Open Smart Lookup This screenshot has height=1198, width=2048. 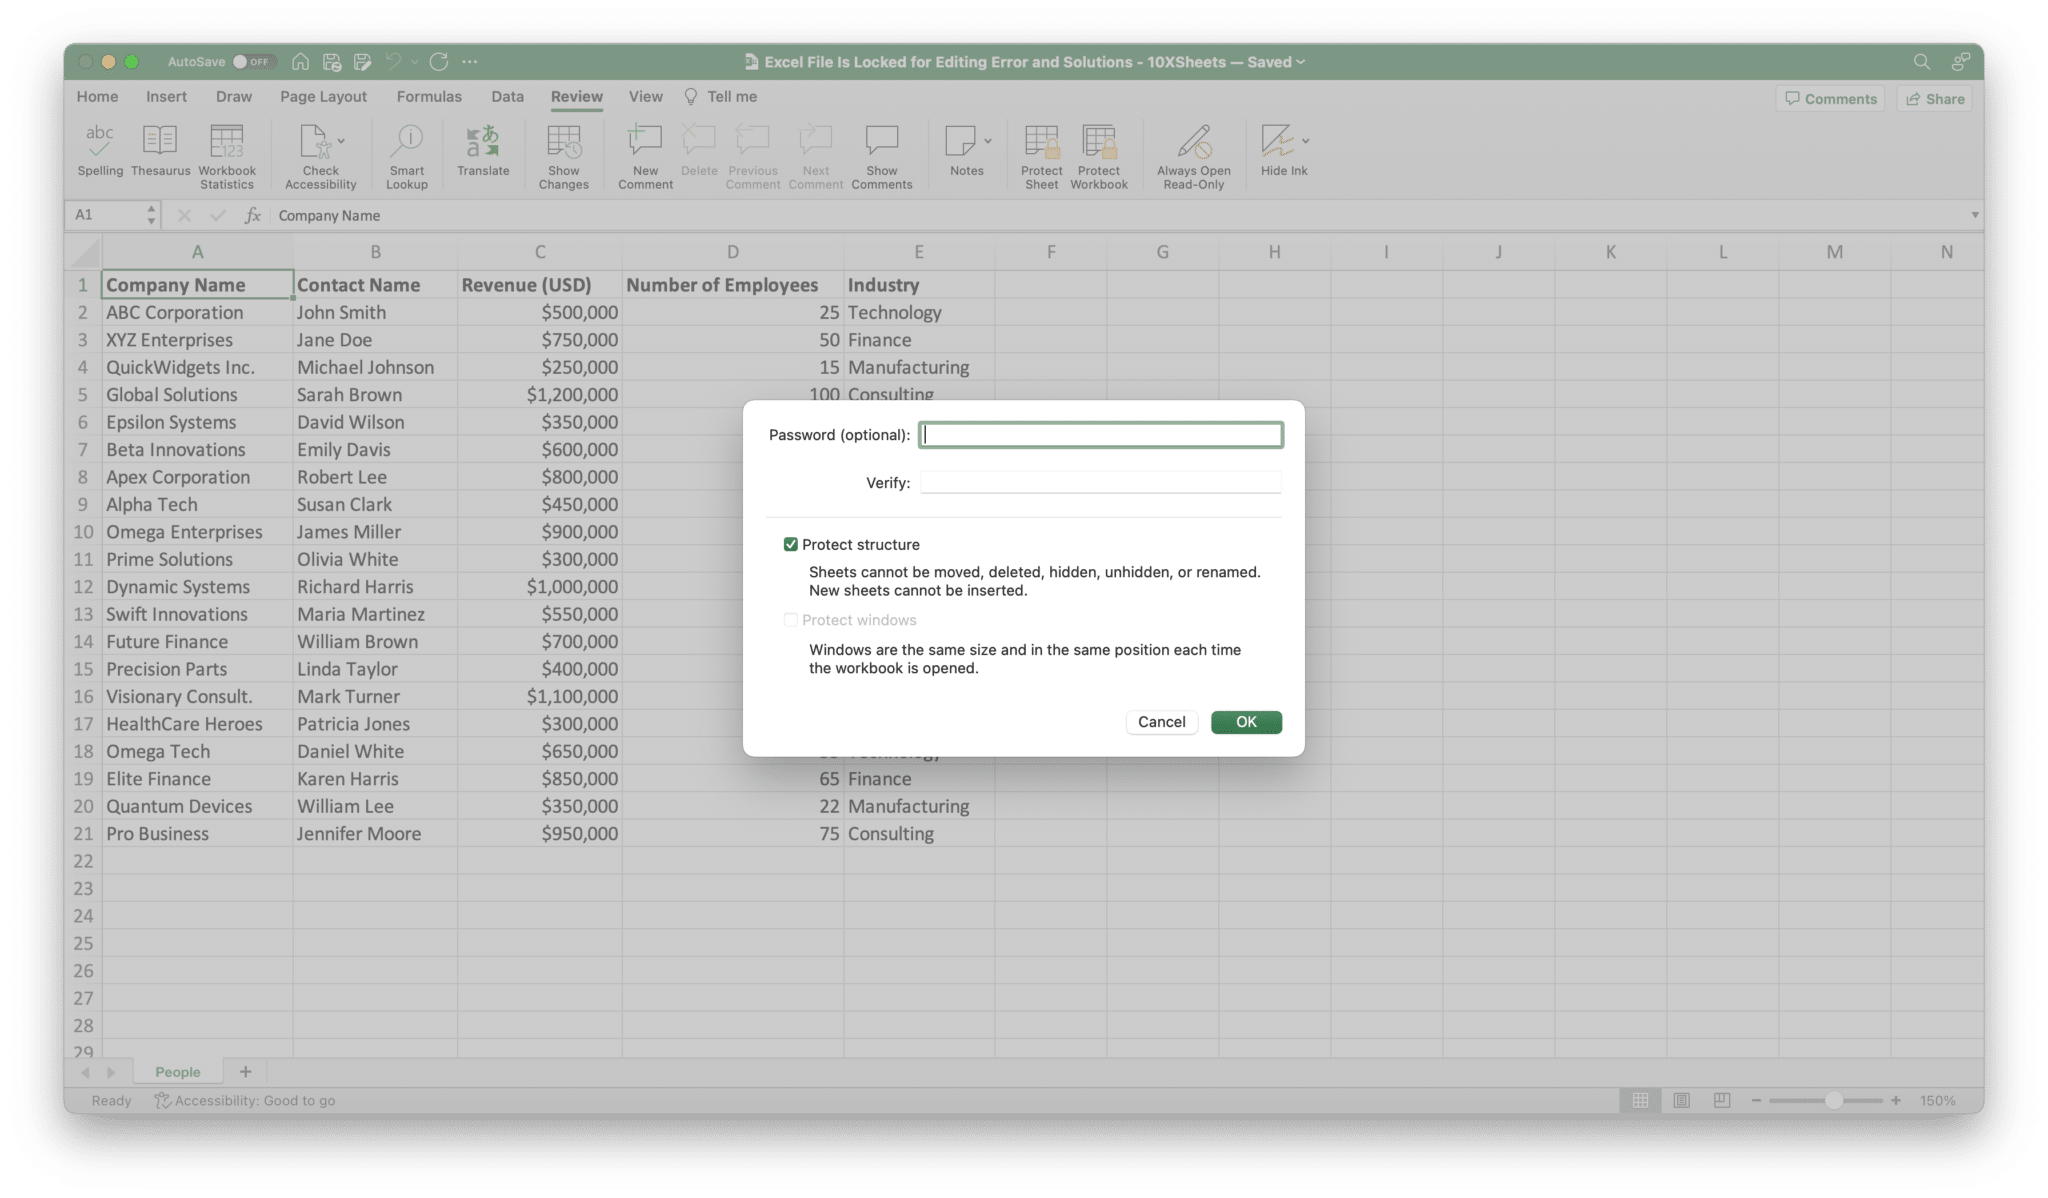407,157
